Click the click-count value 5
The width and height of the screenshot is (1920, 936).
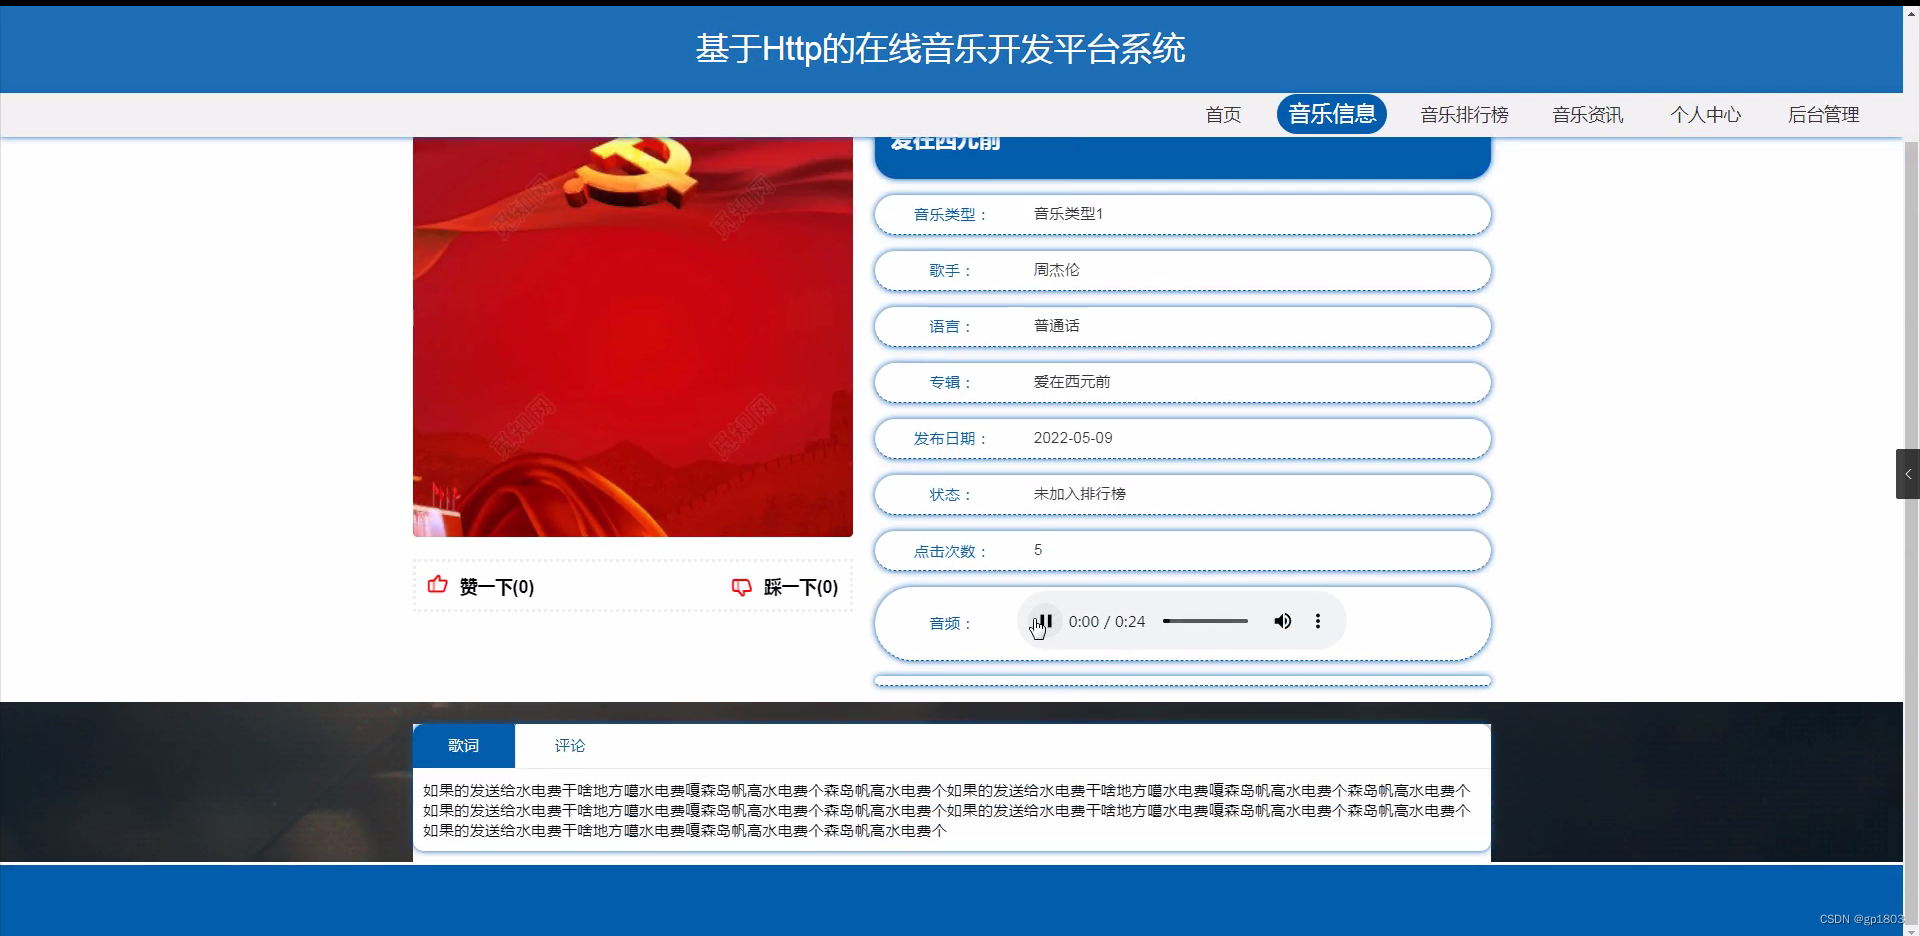1038,550
